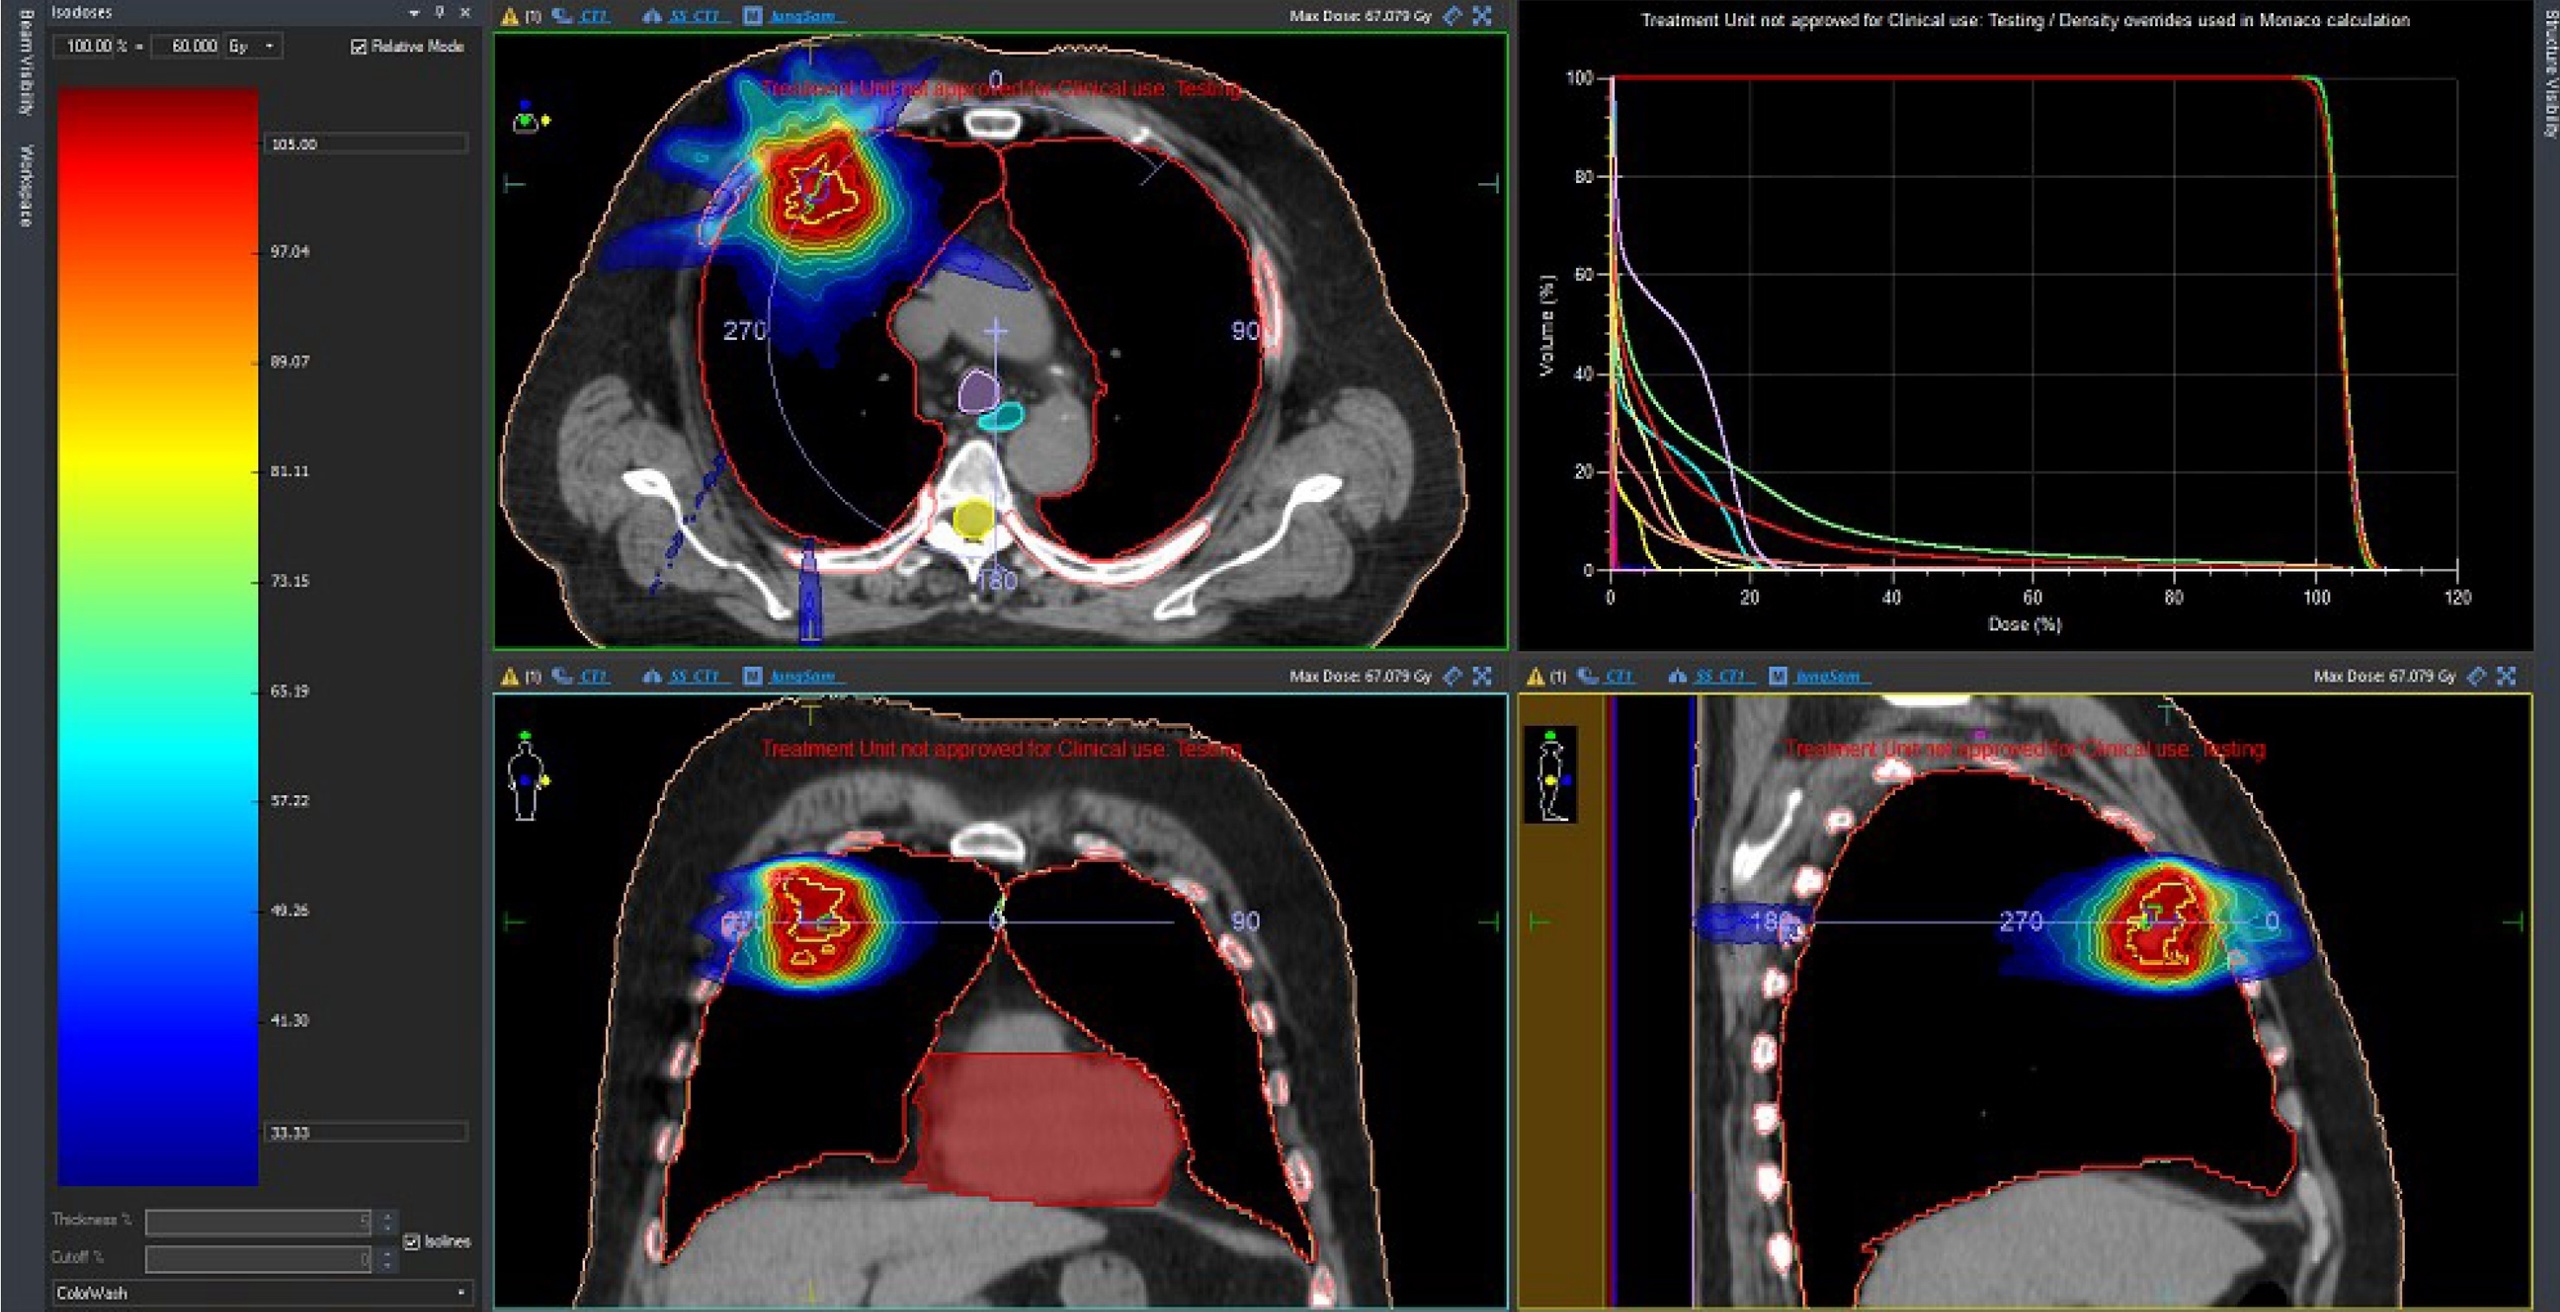Click the Thickness % stepper arrows
The height and width of the screenshot is (1312, 2560).
click(387, 1222)
